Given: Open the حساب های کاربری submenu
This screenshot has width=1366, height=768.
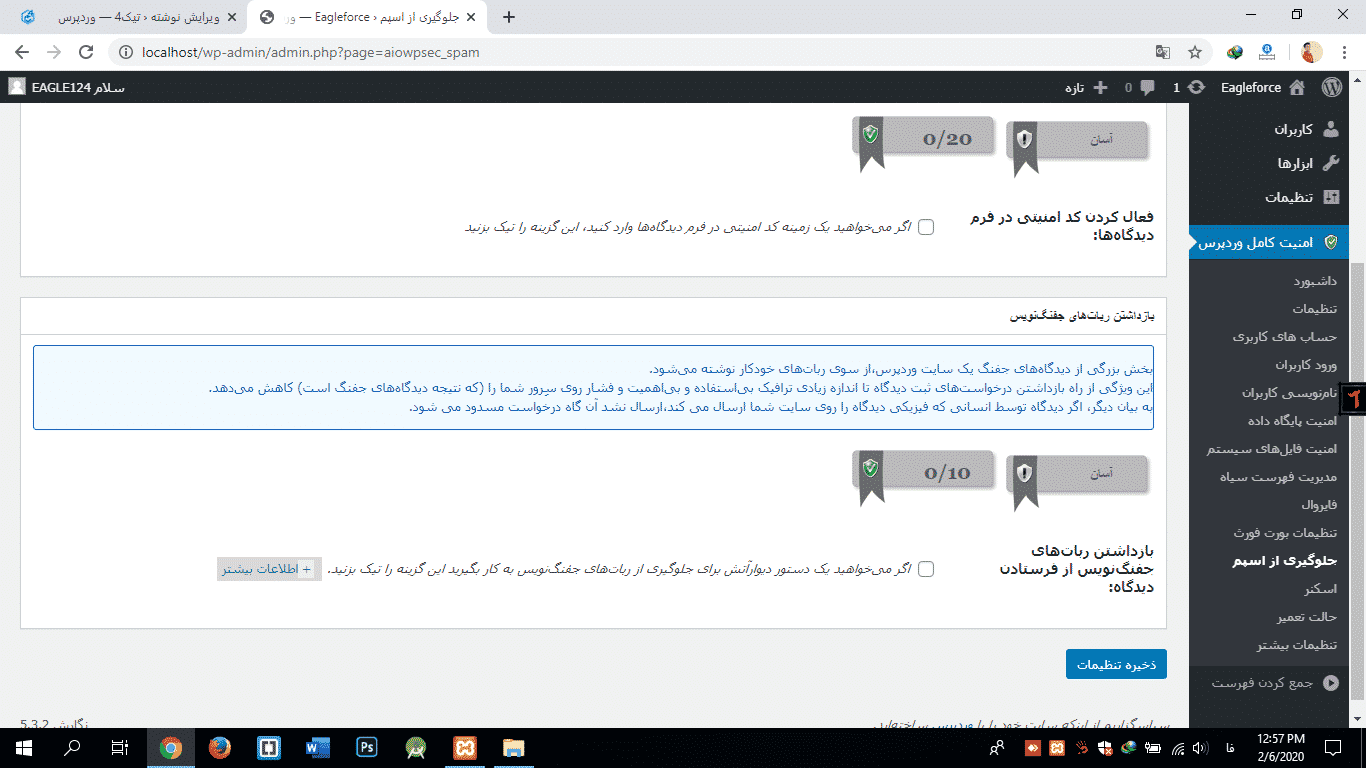Looking at the screenshot, I should coord(1285,337).
